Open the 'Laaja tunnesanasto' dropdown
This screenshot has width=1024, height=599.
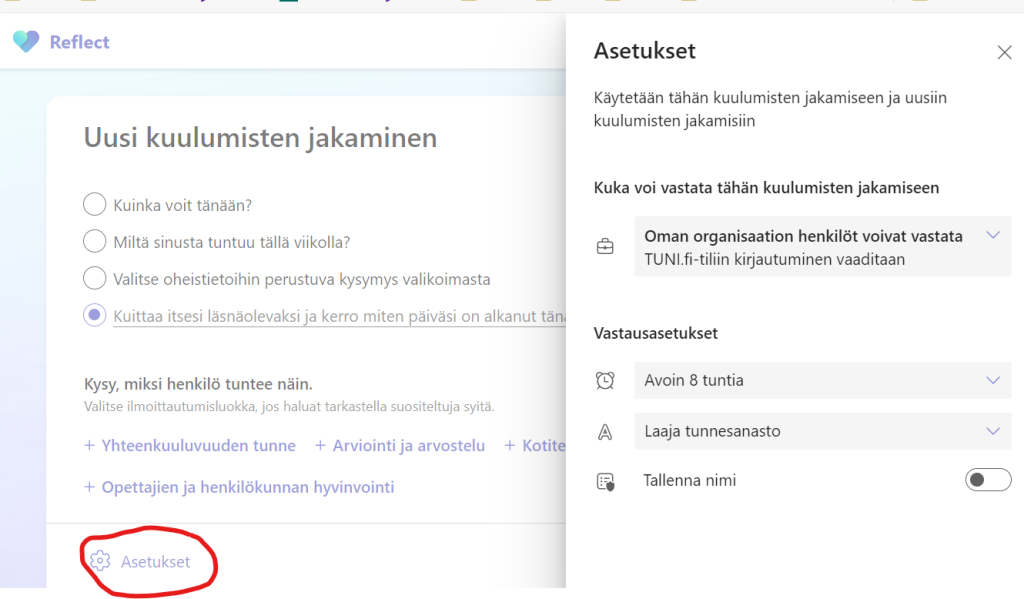(822, 432)
